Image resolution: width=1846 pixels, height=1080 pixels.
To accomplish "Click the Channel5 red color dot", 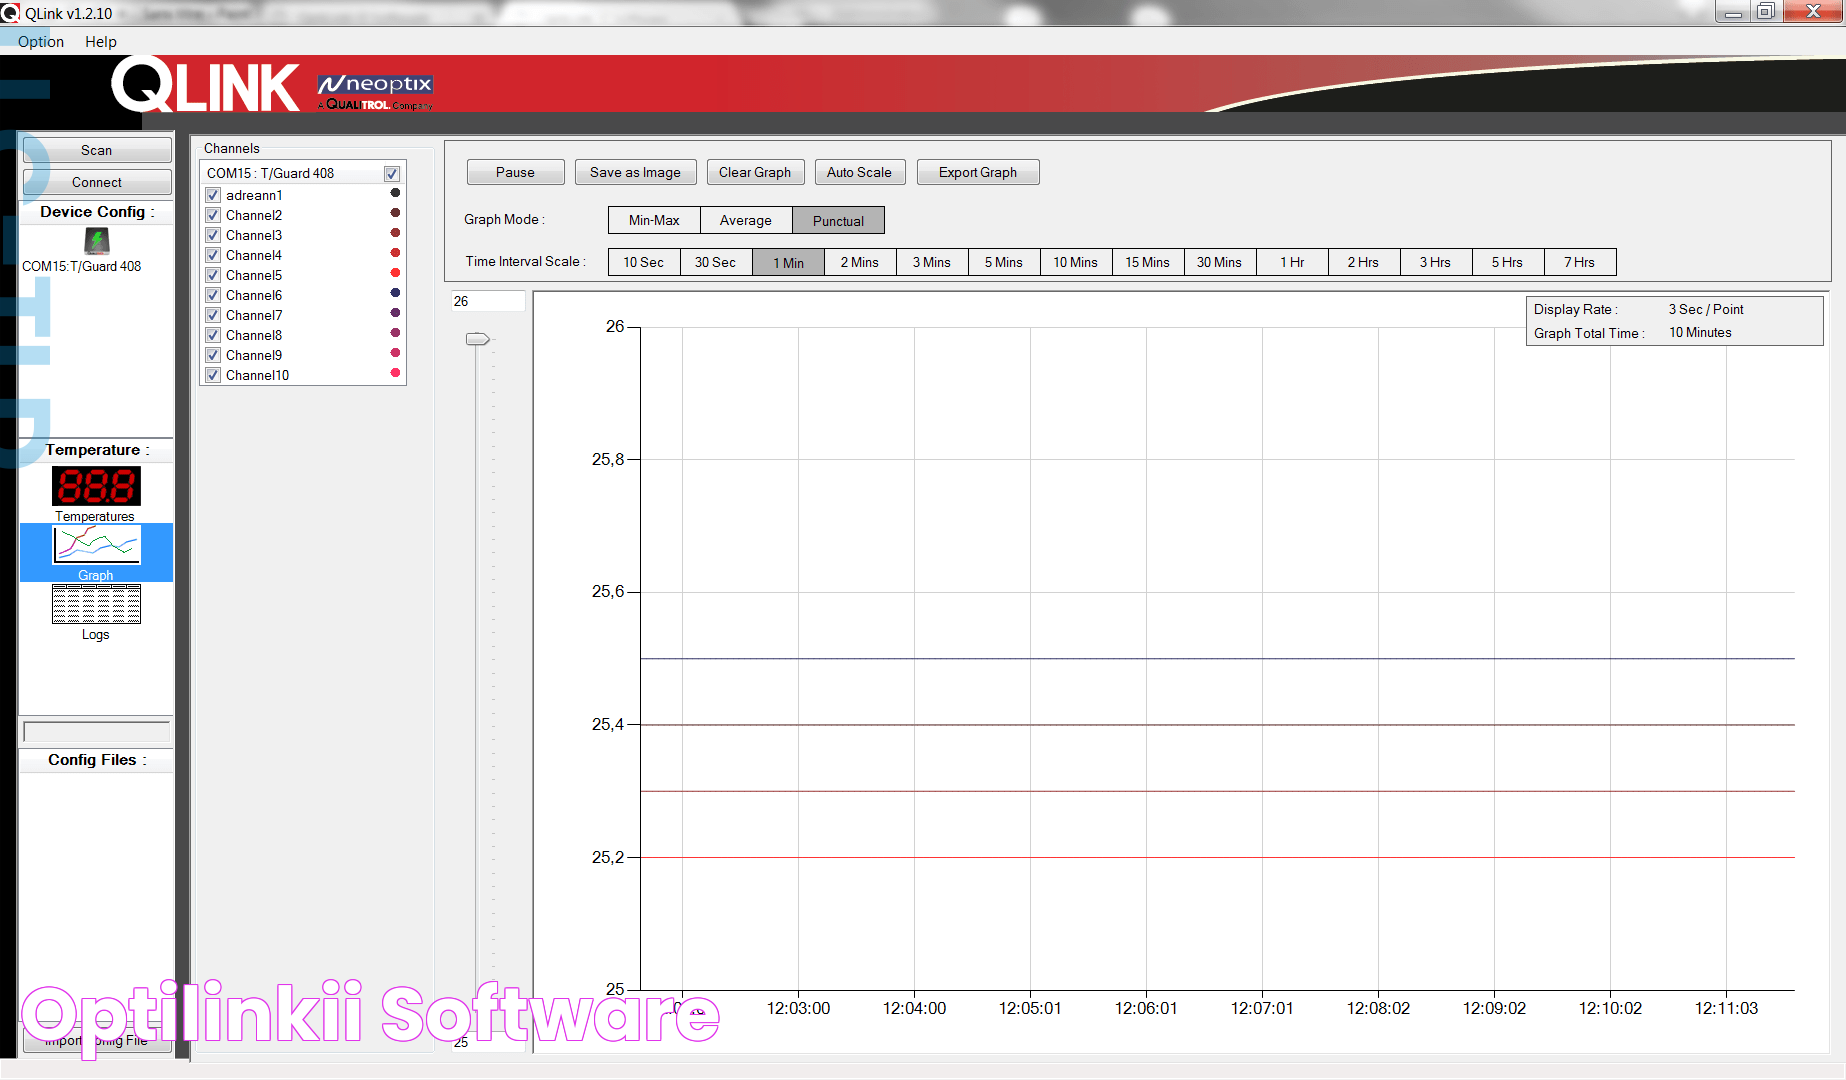I will click(395, 273).
